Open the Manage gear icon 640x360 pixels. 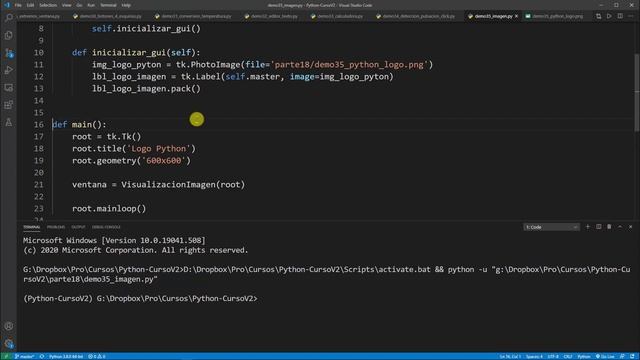click(x=9, y=344)
